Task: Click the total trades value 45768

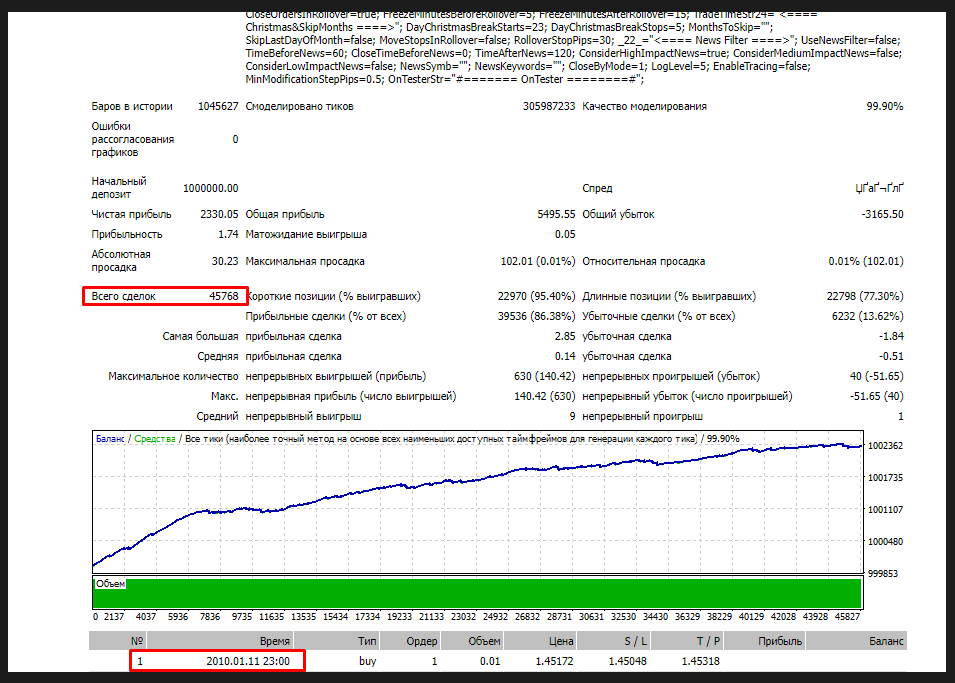Action: coord(224,296)
